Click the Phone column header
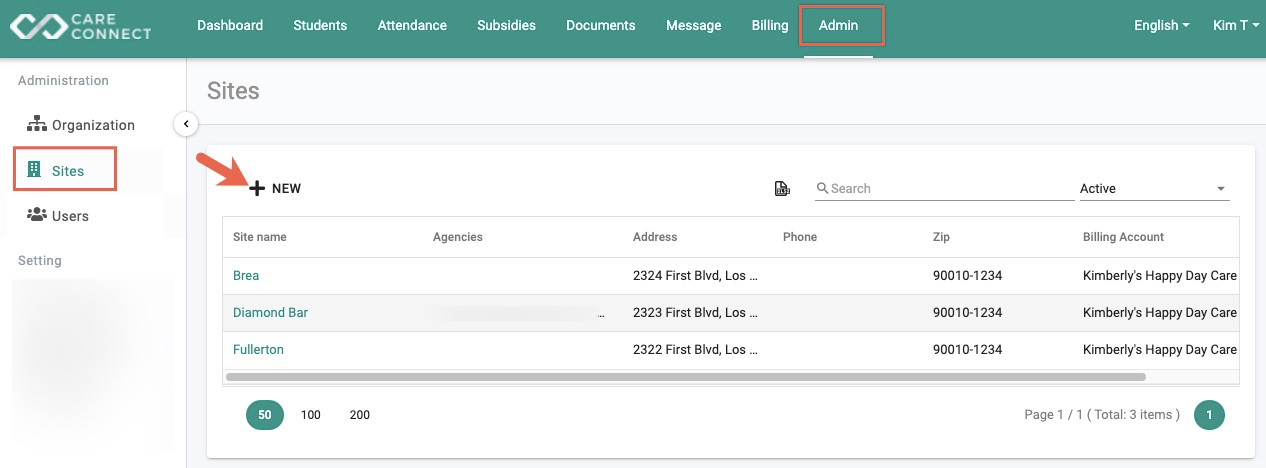This screenshot has width=1266, height=468. pyautogui.click(x=800, y=237)
